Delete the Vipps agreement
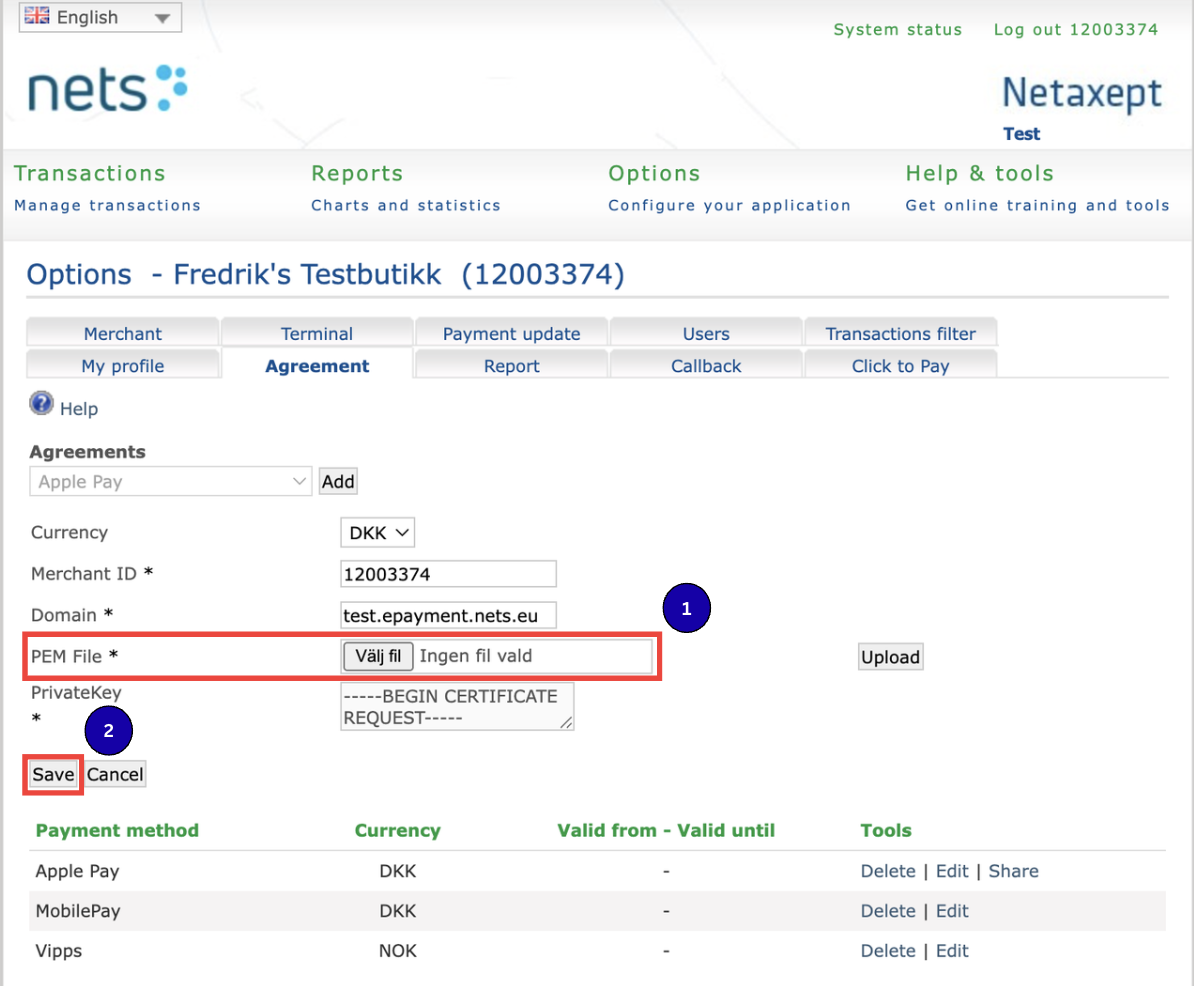 (x=888, y=951)
